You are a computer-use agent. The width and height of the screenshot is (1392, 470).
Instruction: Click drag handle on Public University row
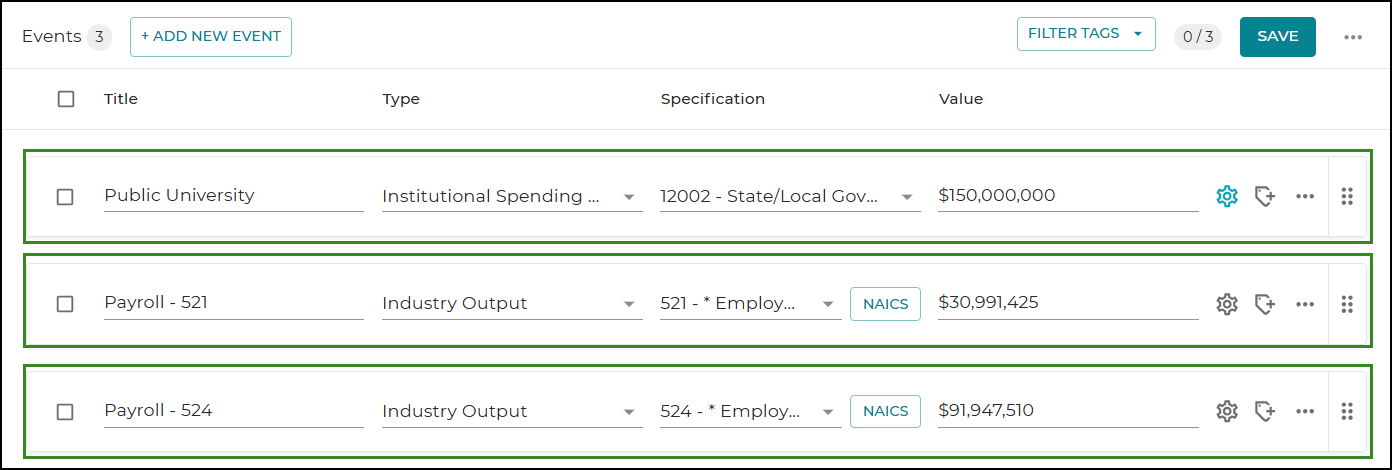click(x=1347, y=196)
